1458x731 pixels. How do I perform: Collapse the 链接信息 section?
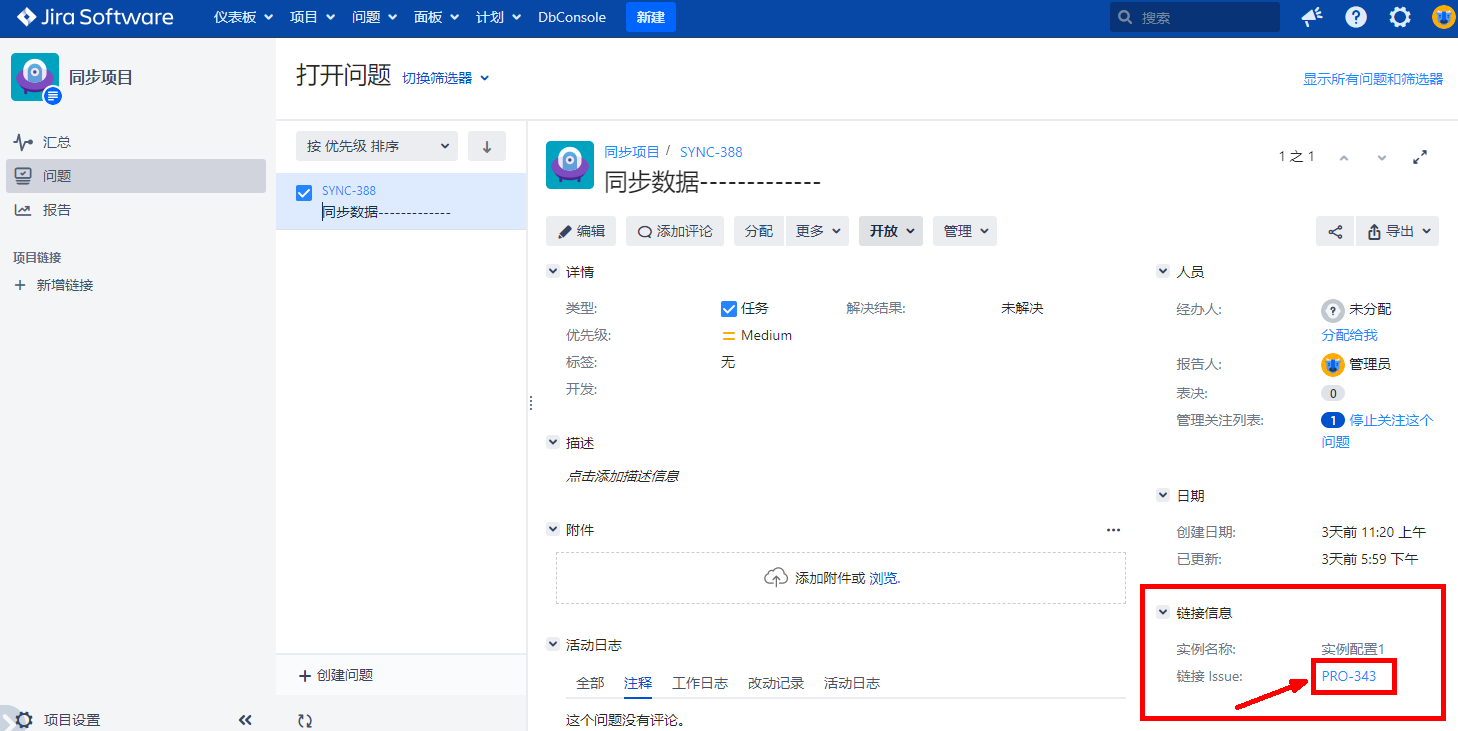(x=1163, y=612)
